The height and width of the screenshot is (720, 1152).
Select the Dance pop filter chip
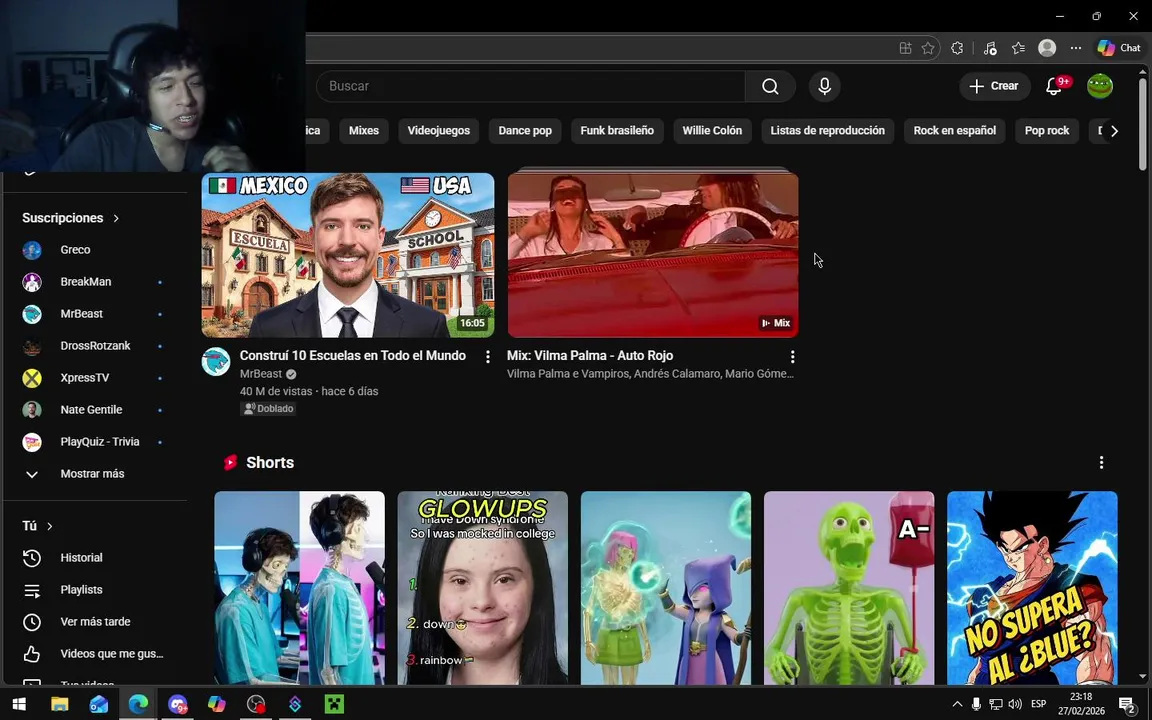(x=525, y=131)
